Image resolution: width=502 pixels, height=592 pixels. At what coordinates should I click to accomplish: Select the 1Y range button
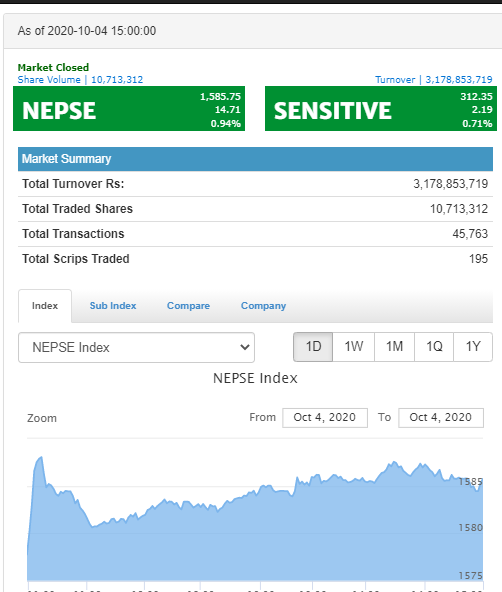[x=473, y=347]
